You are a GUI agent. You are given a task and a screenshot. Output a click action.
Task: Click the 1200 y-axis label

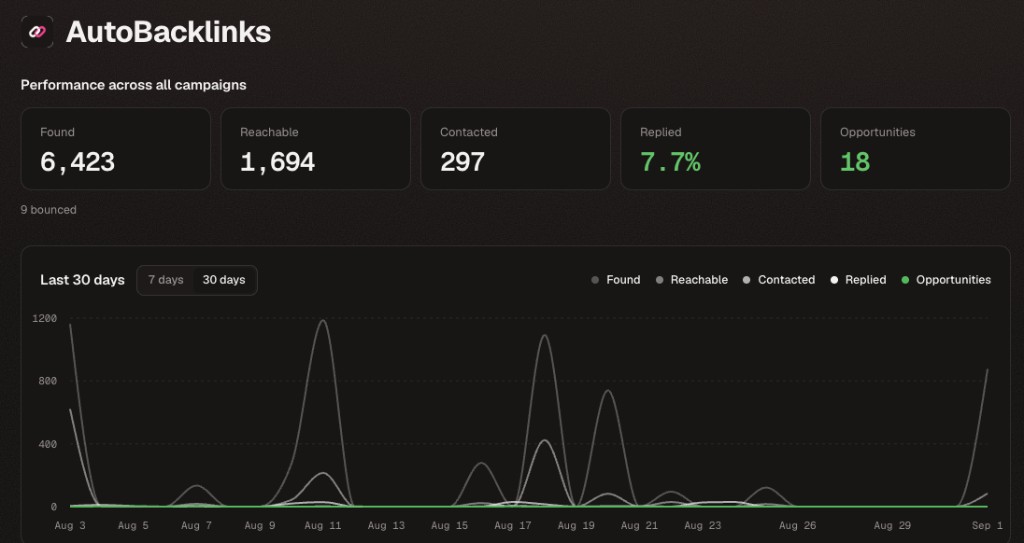pos(44,318)
